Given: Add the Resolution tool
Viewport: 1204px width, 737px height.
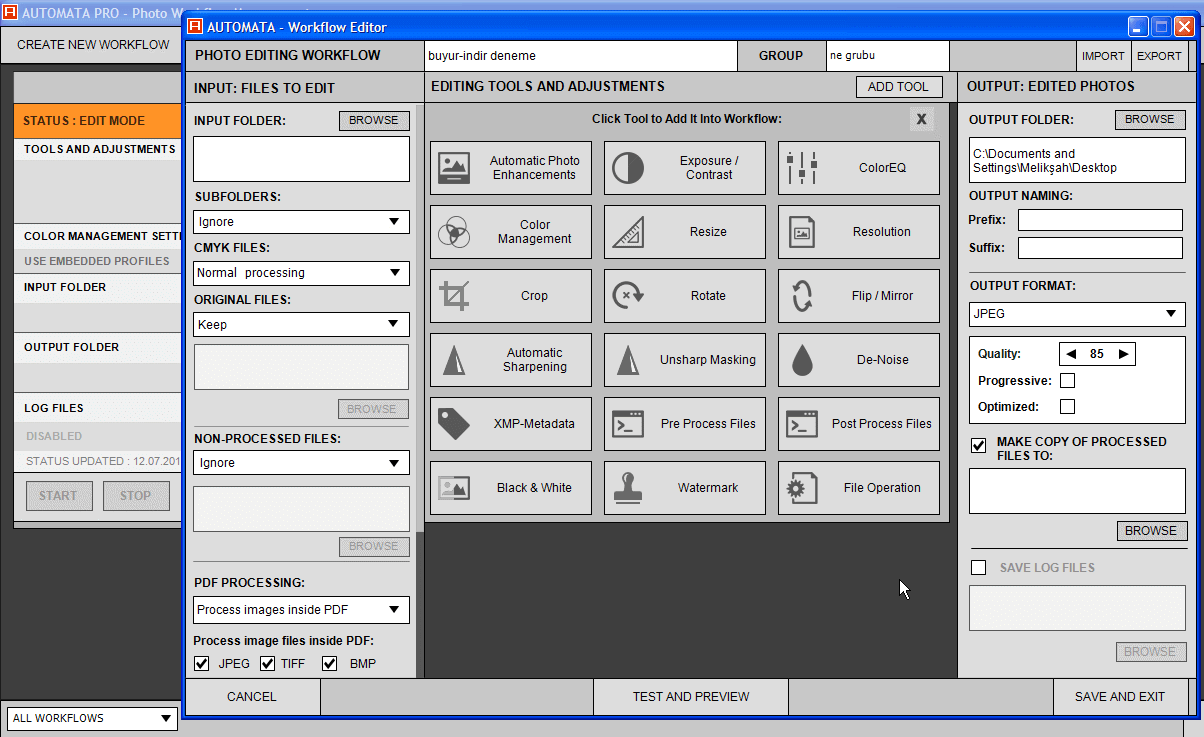Looking at the screenshot, I should pyautogui.click(x=859, y=232).
